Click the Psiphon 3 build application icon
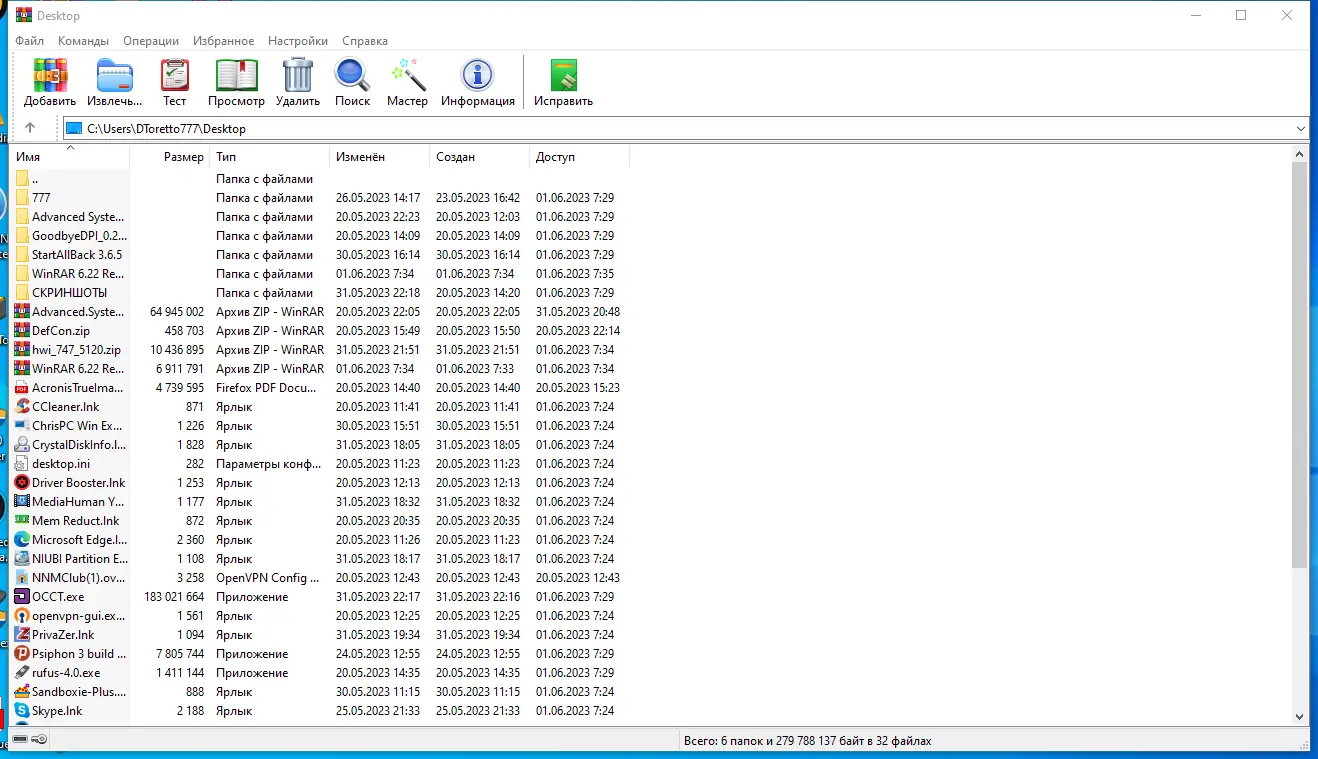1318x759 pixels. click(x=22, y=654)
